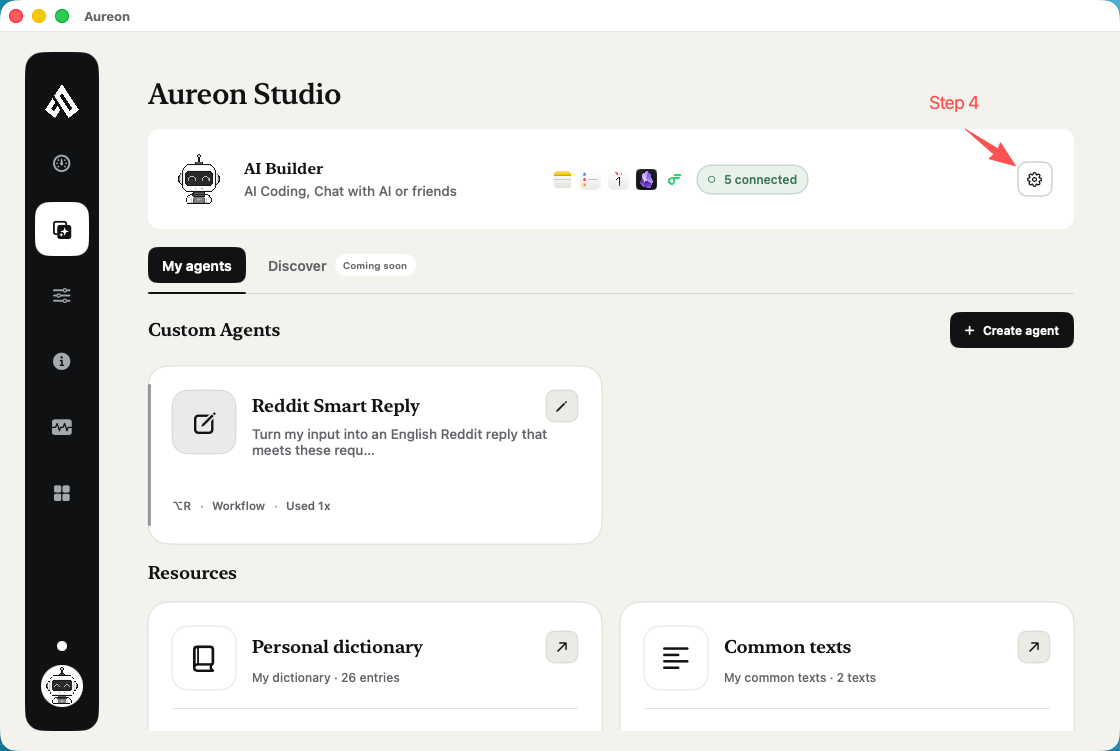This screenshot has width=1120, height=751.
Task: Click the ⌥R shortcut label
Action: pyautogui.click(x=182, y=506)
